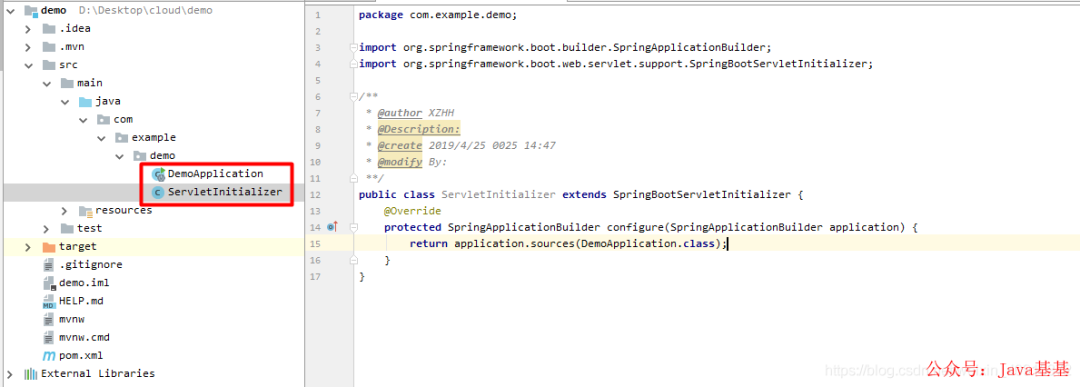The height and width of the screenshot is (387, 1080).
Task: Click DemoApplication runnable class icon
Action: [x=158, y=174]
